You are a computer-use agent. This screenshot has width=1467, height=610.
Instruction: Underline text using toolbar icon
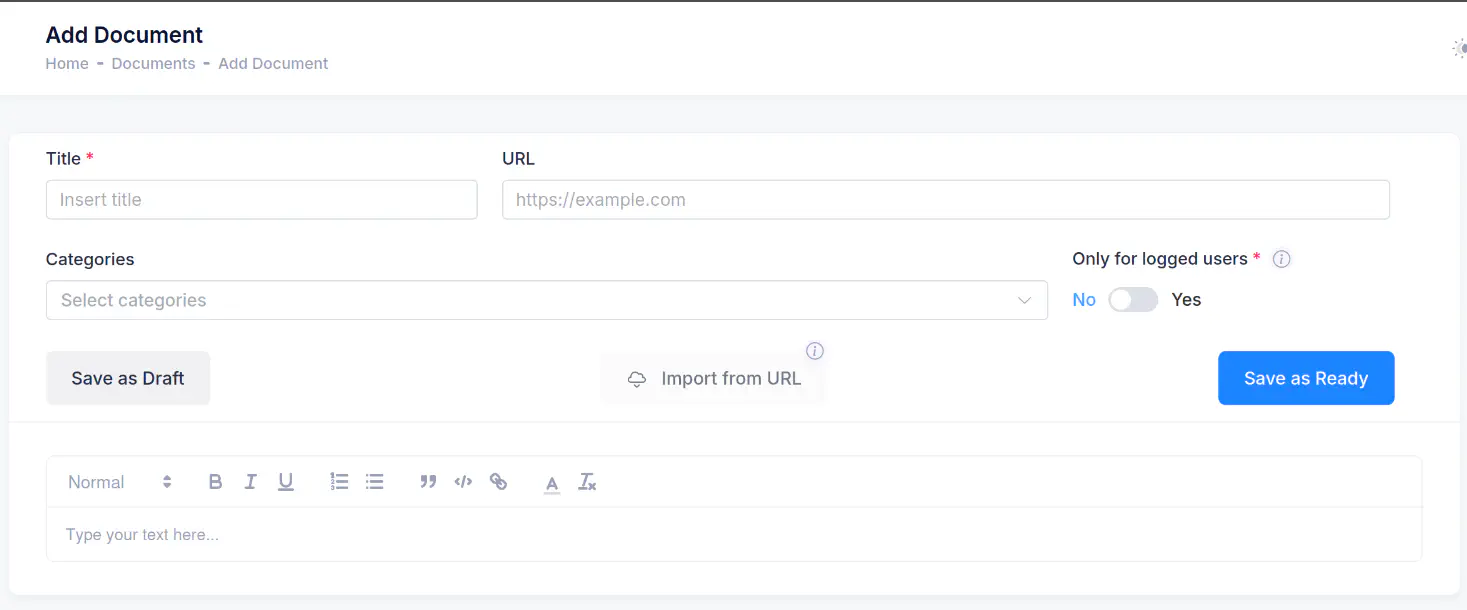[286, 482]
